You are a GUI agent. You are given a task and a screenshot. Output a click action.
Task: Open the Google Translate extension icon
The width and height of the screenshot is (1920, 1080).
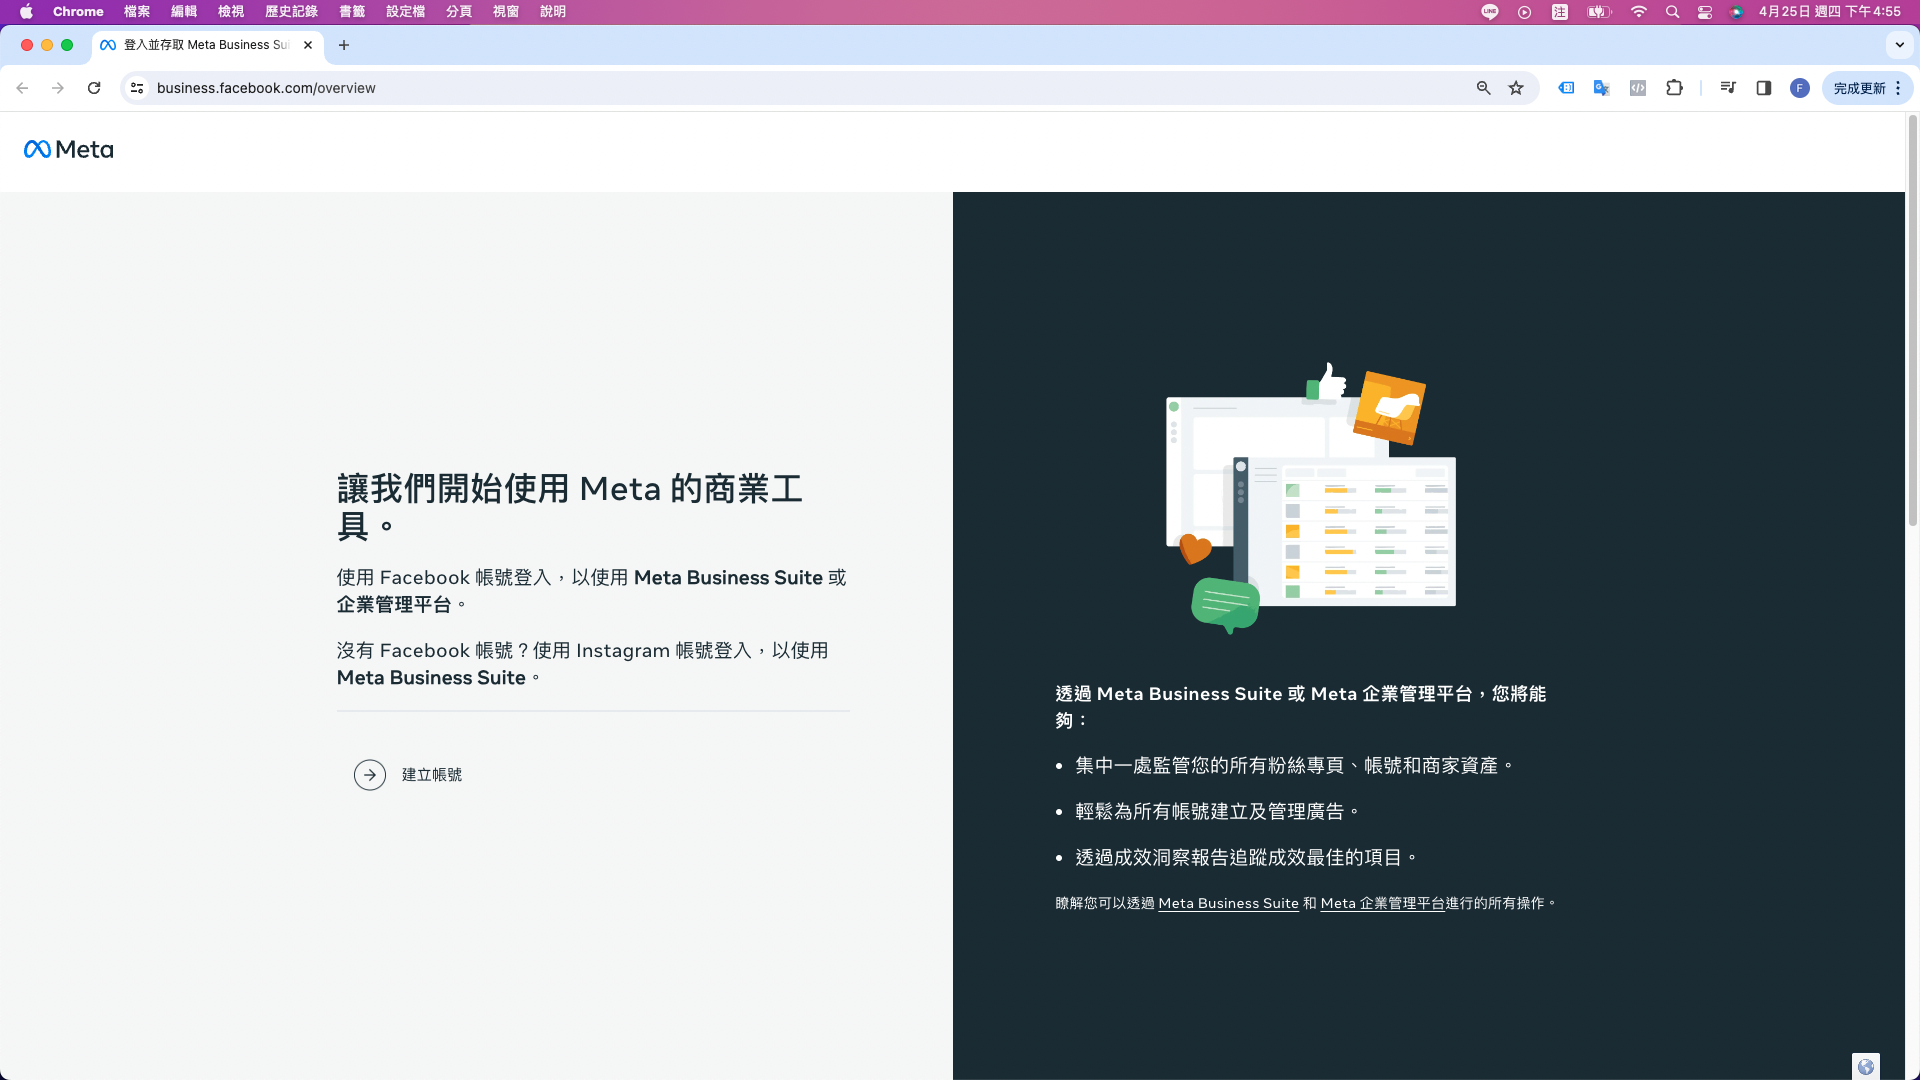coord(1601,88)
